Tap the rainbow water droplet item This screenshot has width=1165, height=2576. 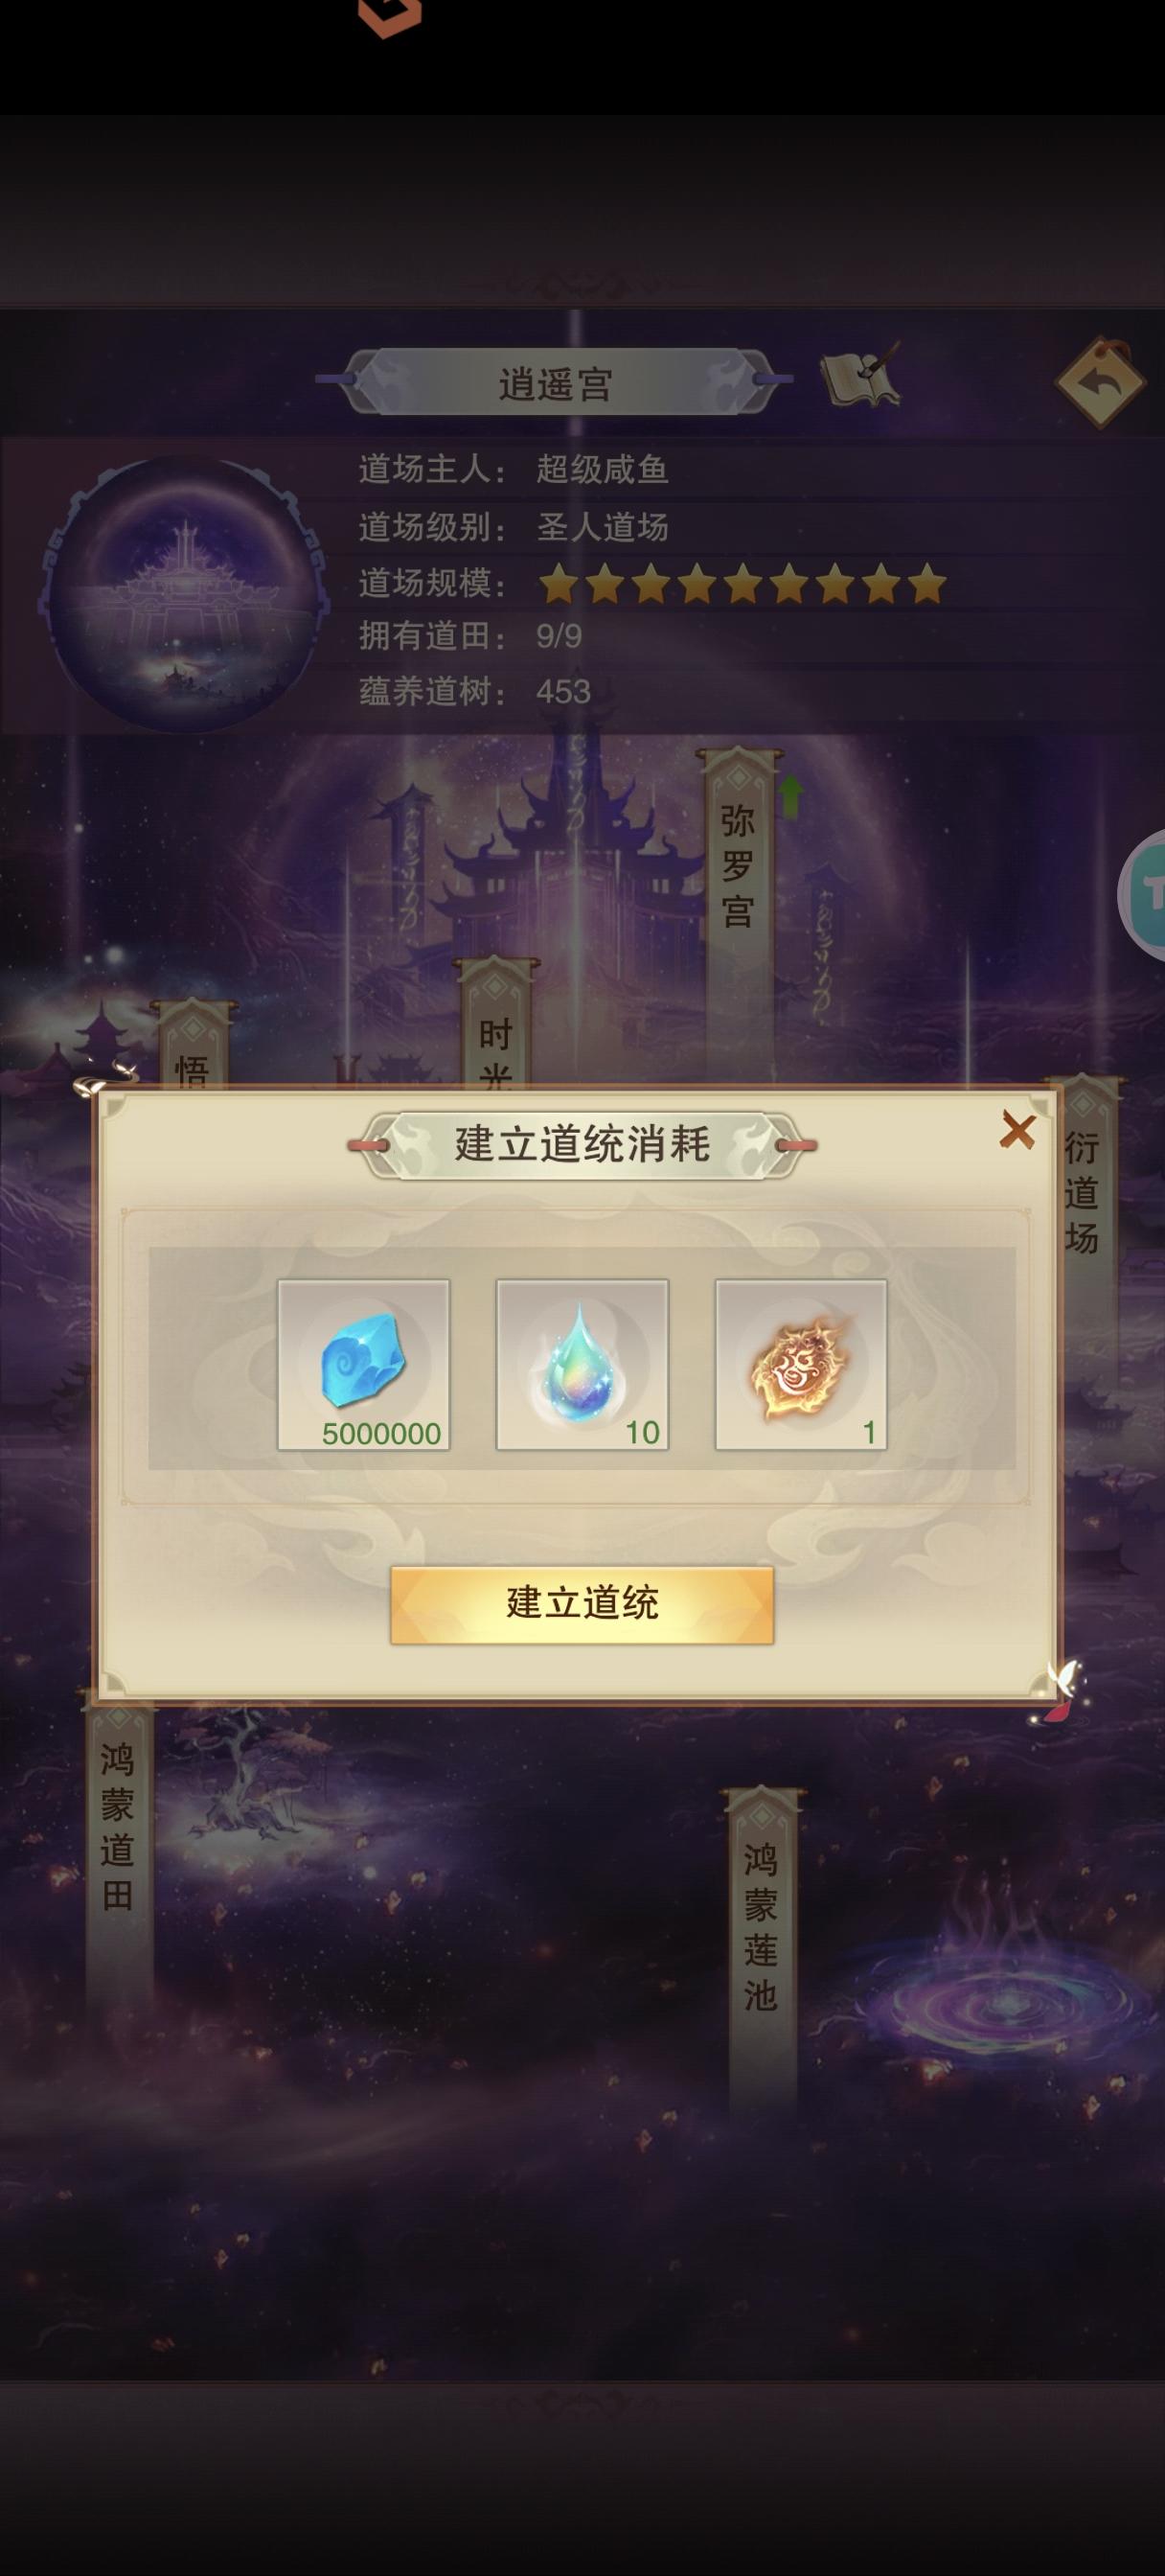[x=582, y=1364]
